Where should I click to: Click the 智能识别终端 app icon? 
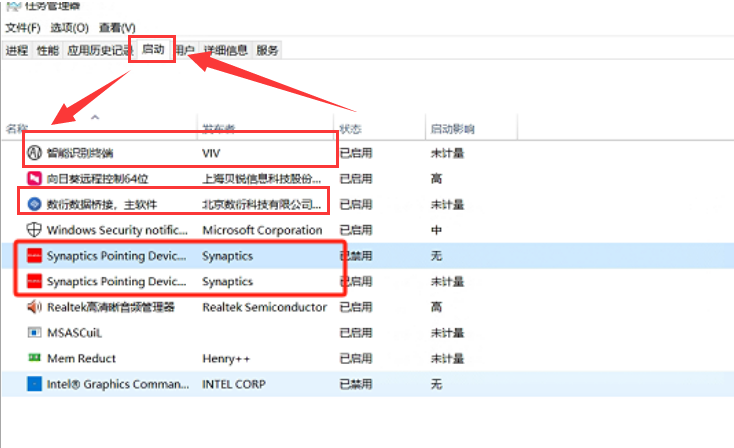[34, 153]
